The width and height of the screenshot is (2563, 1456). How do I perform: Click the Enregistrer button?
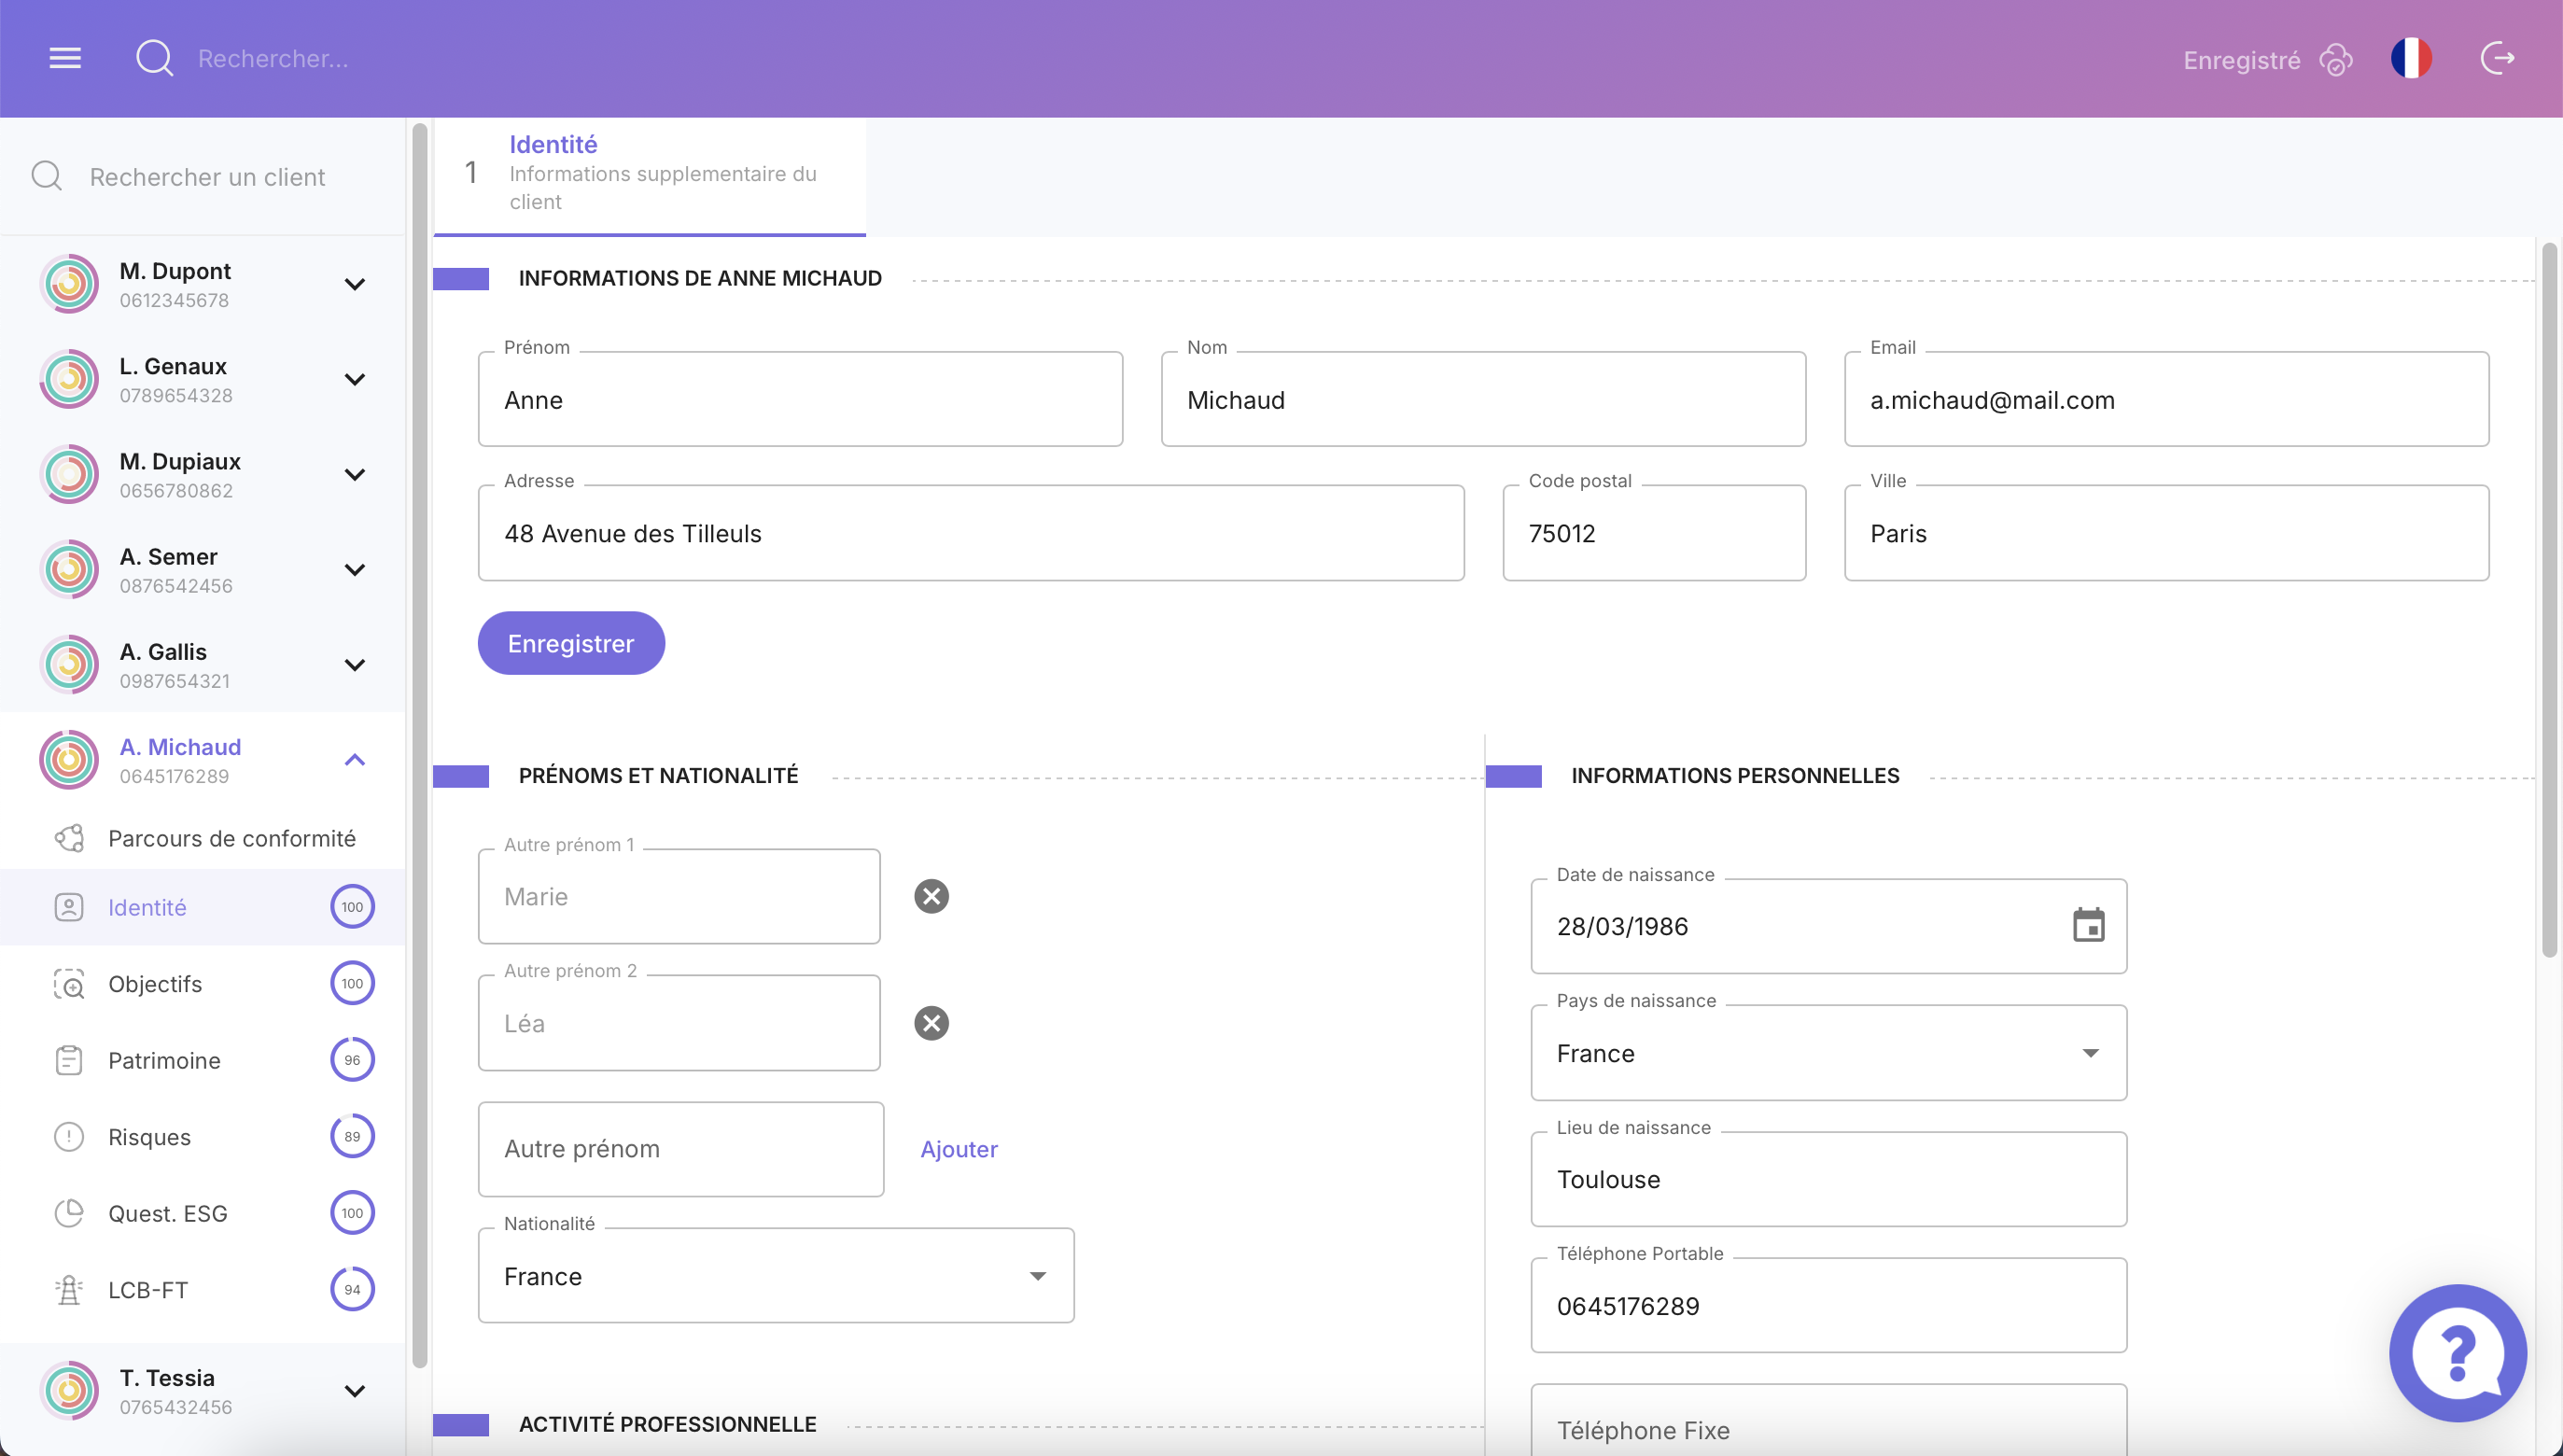(x=570, y=643)
